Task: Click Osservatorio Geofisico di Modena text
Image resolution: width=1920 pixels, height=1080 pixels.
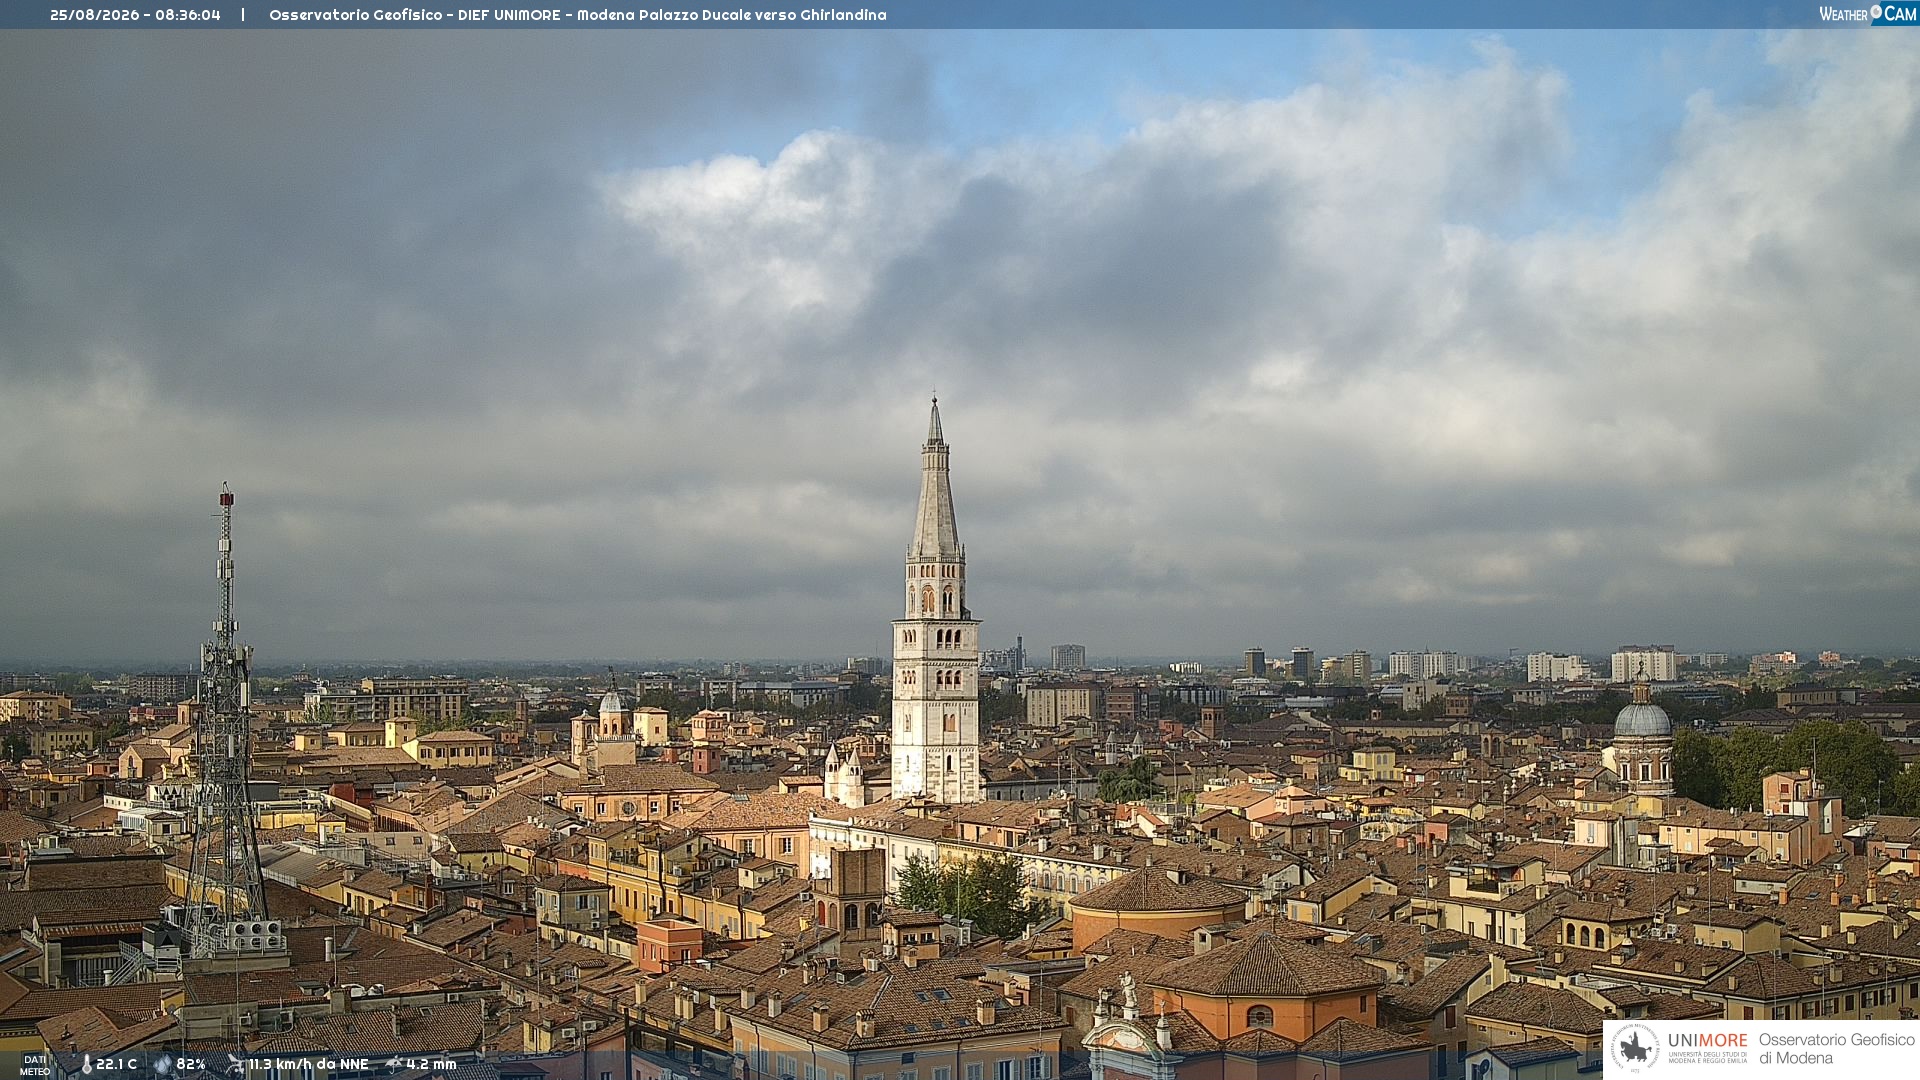Action: point(1836,1048)
